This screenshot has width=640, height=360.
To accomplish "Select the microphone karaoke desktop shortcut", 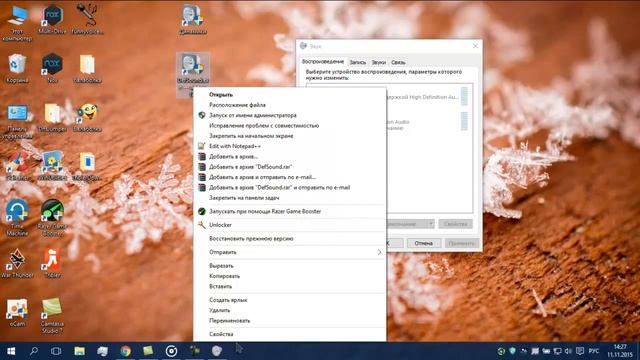I will coord(87,19).
